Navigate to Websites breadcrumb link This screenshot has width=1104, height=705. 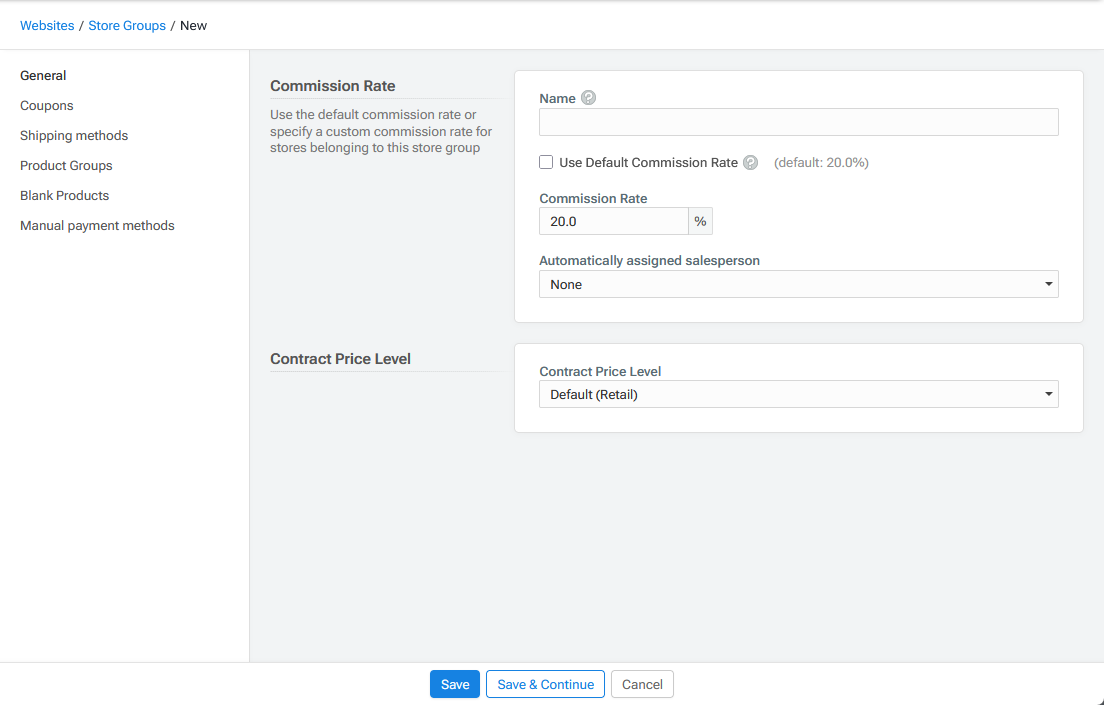pyautogui.click(x=47, y=26)
